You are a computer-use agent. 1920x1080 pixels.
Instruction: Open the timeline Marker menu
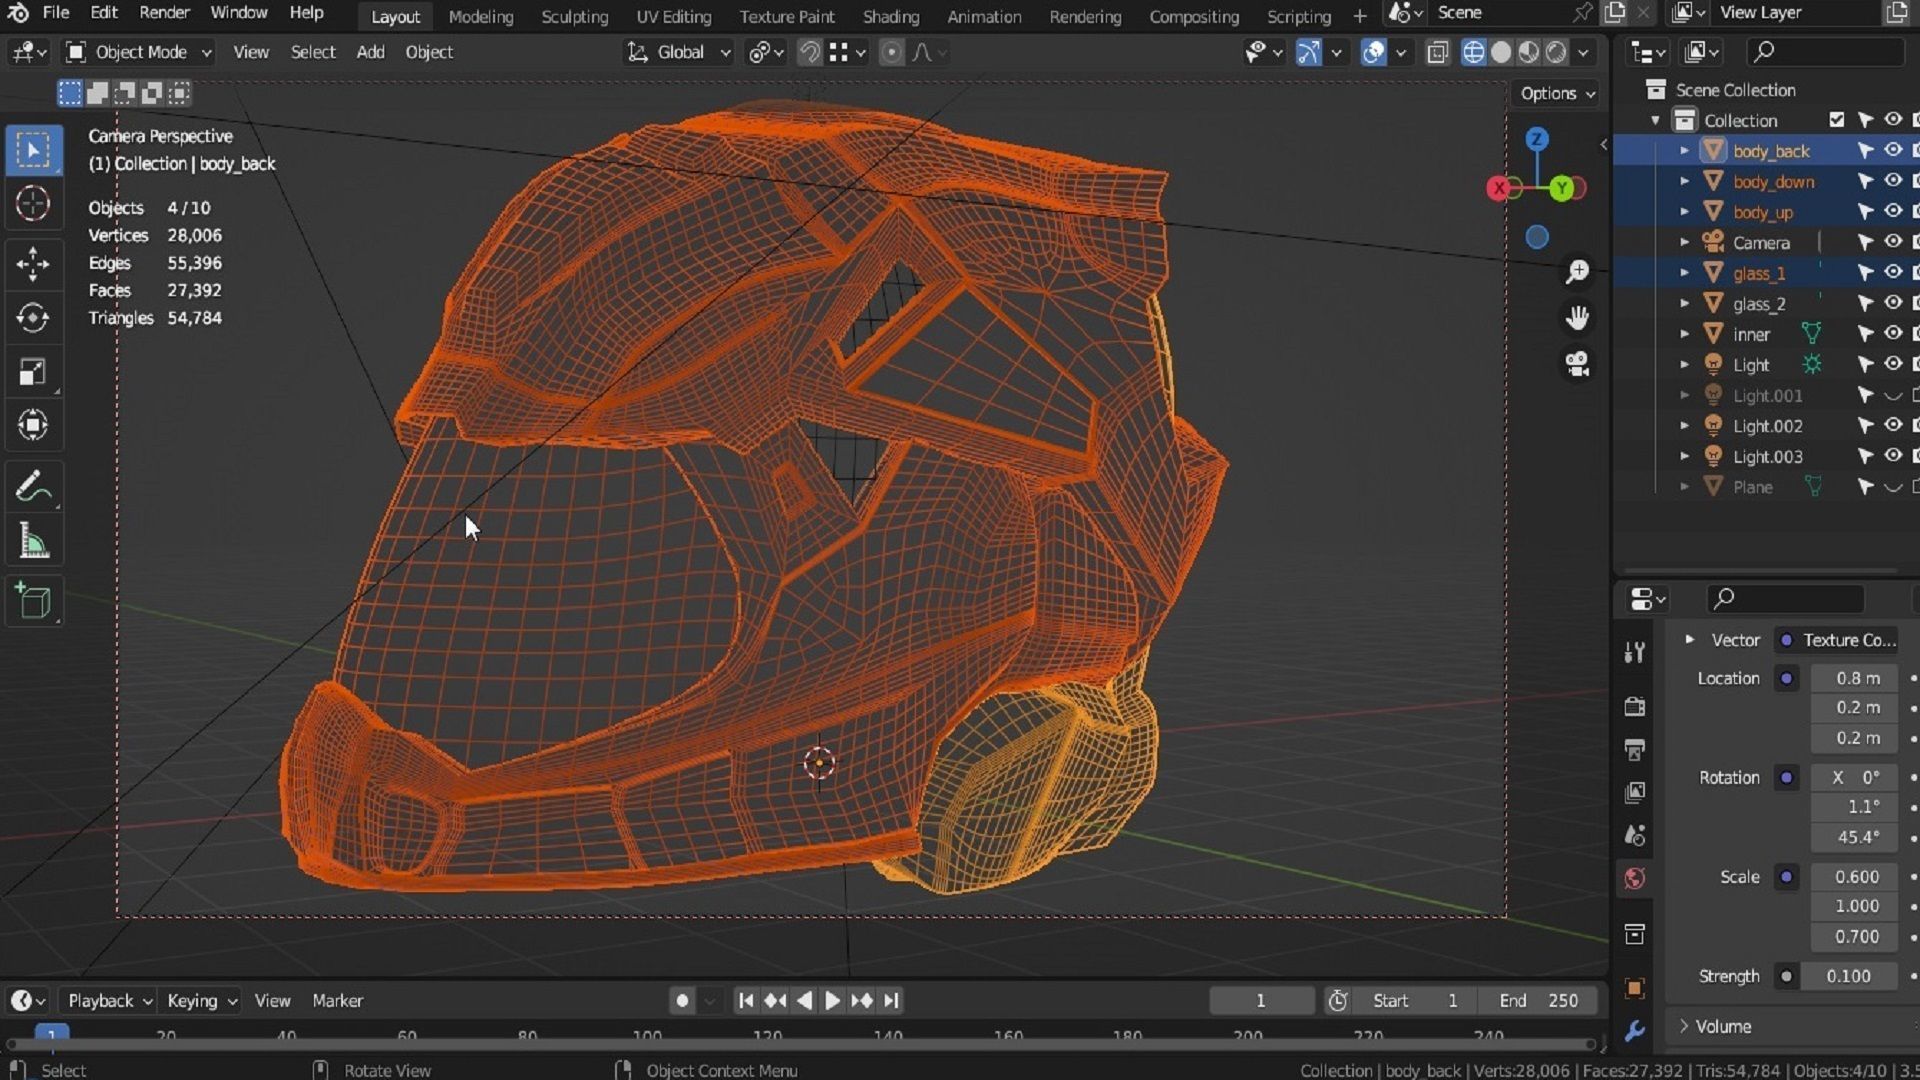(x=337, y=1000)
